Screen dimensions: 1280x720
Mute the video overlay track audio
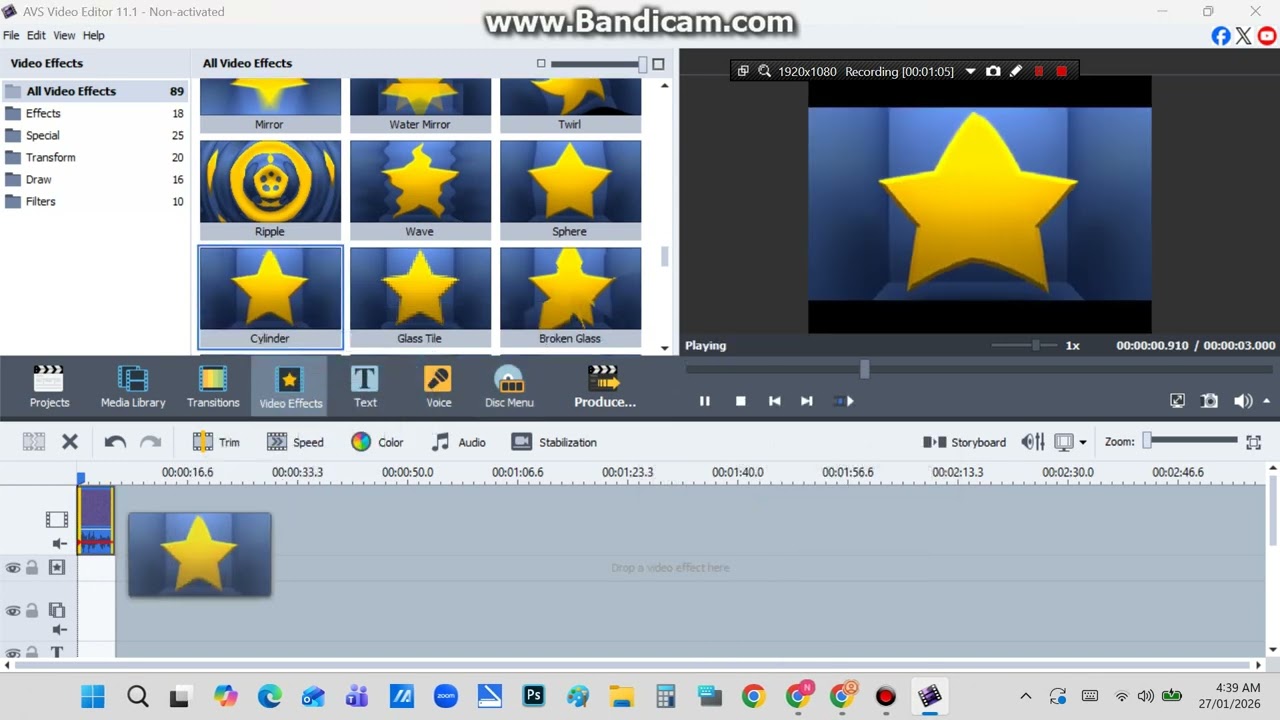59,630
